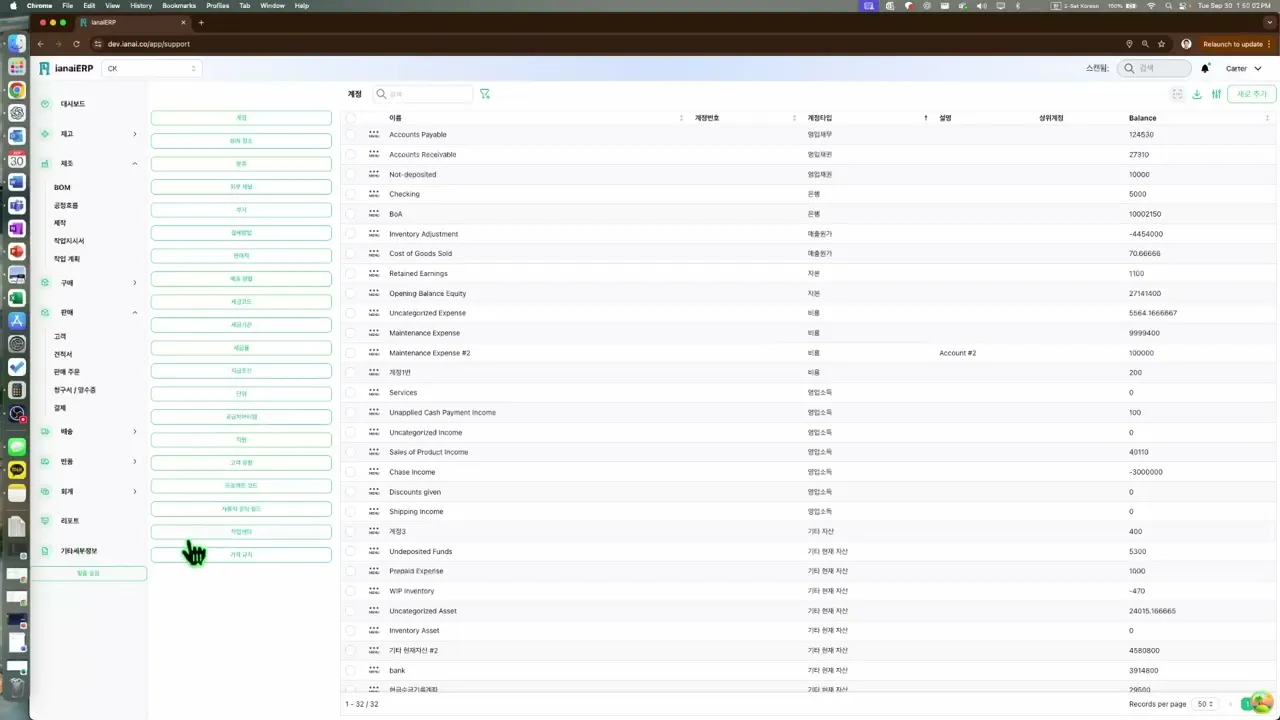This screenshot has height=720, width=1280.
Task: Check the Accounts Receivable row checkbox
Action: (351, 154)
